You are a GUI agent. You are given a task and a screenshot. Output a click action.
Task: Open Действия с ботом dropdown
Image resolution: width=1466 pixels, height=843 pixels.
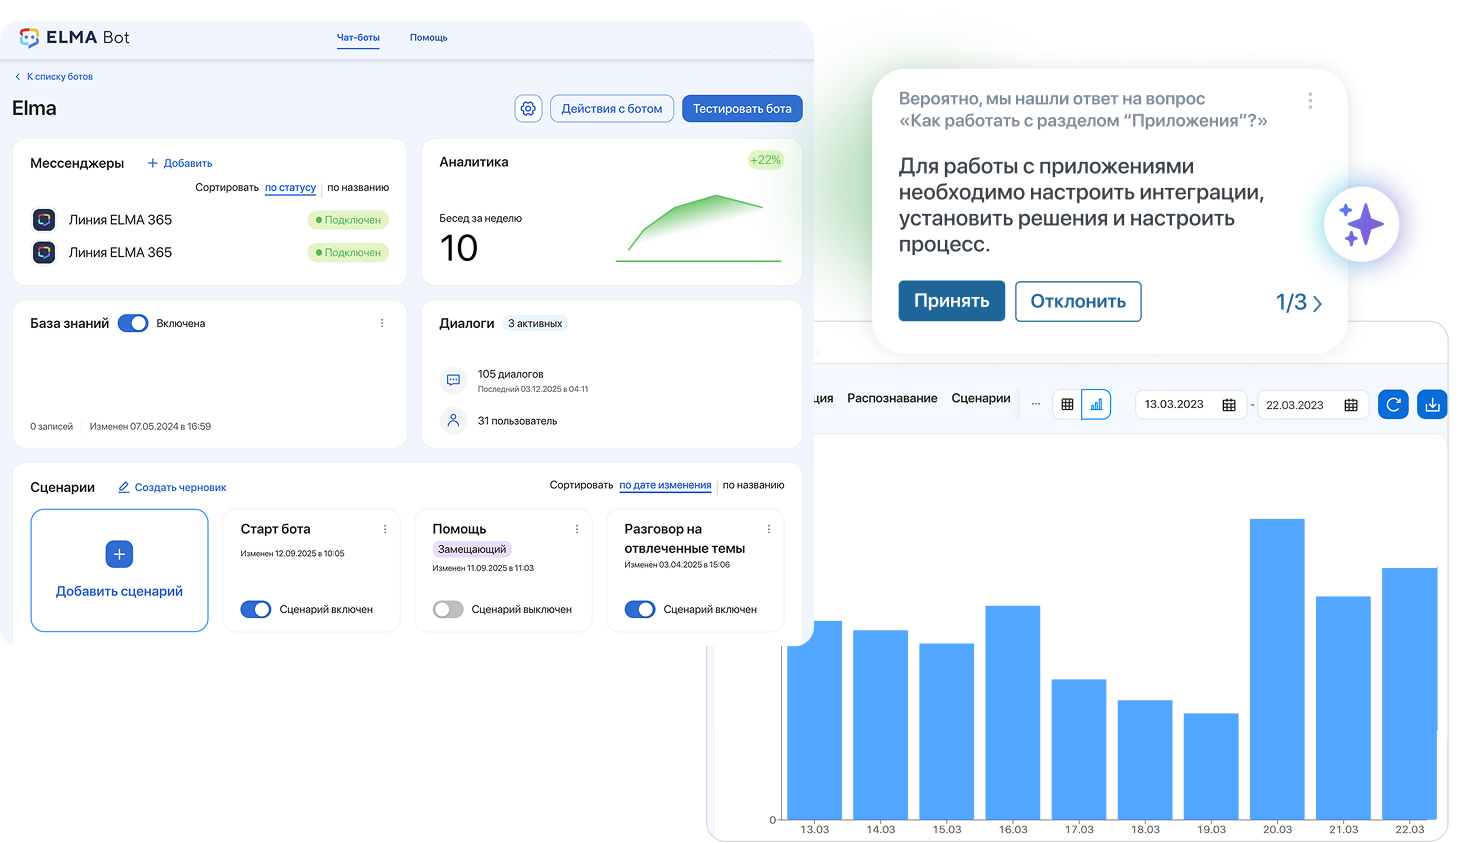612,109
